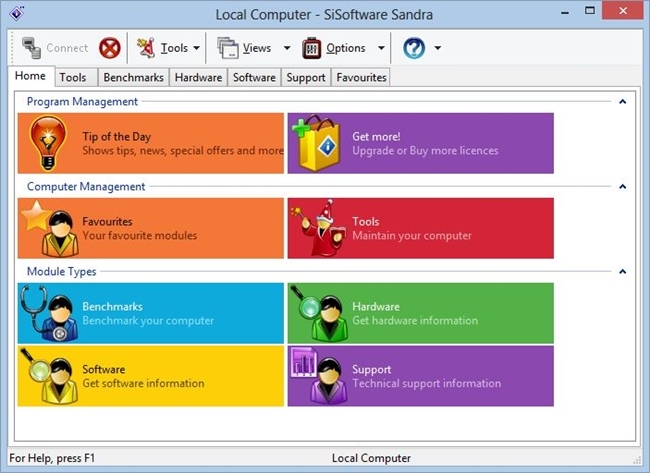650x473 pixels.
Task: Maximize the Sandra window
Action: (x=589, y=11)
